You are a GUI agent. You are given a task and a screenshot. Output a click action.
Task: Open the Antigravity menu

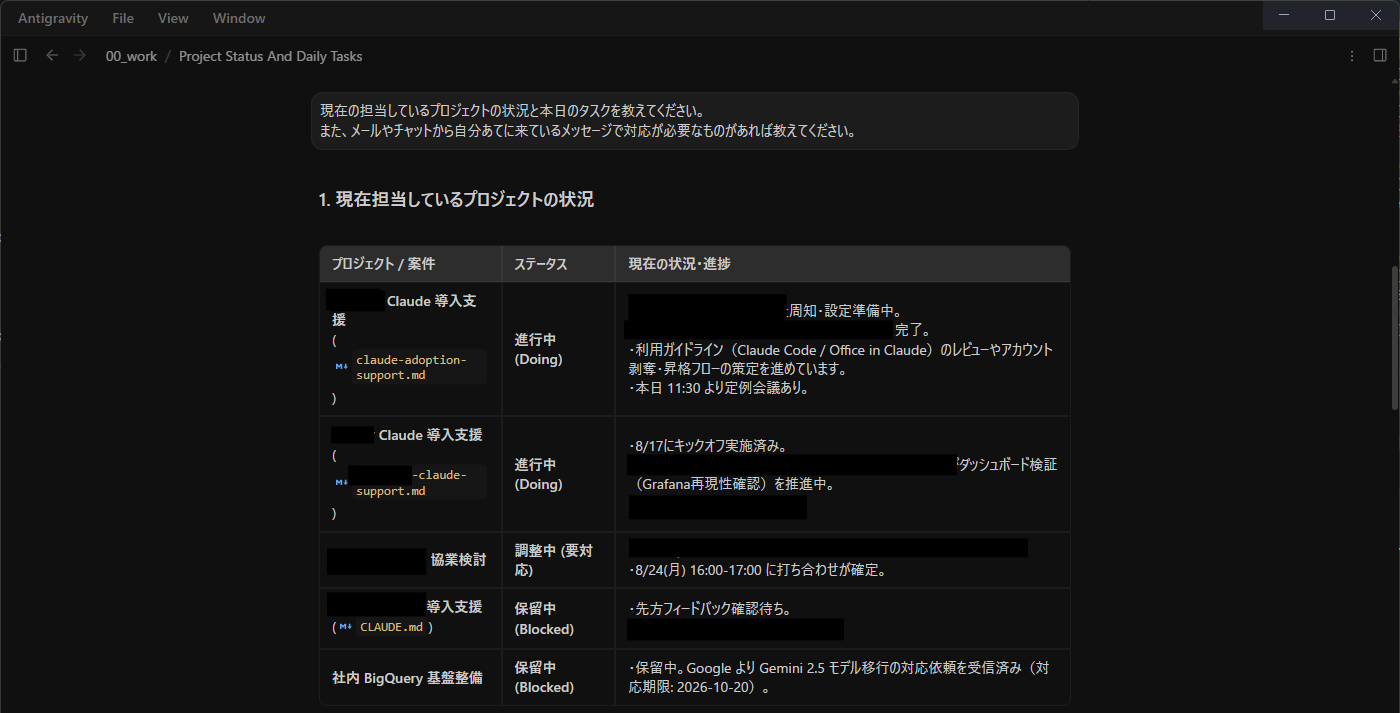tap(53, 18)
